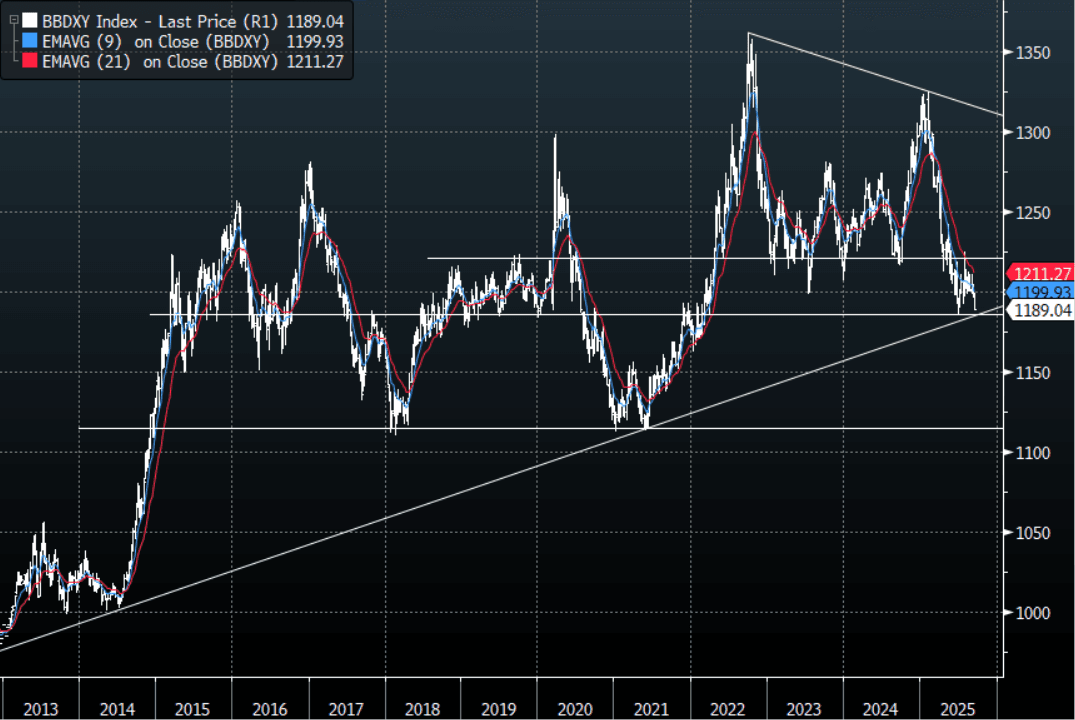Click the 2013 label on the time axis
This screenshot has width=1075, height=720.
[40, 709]
